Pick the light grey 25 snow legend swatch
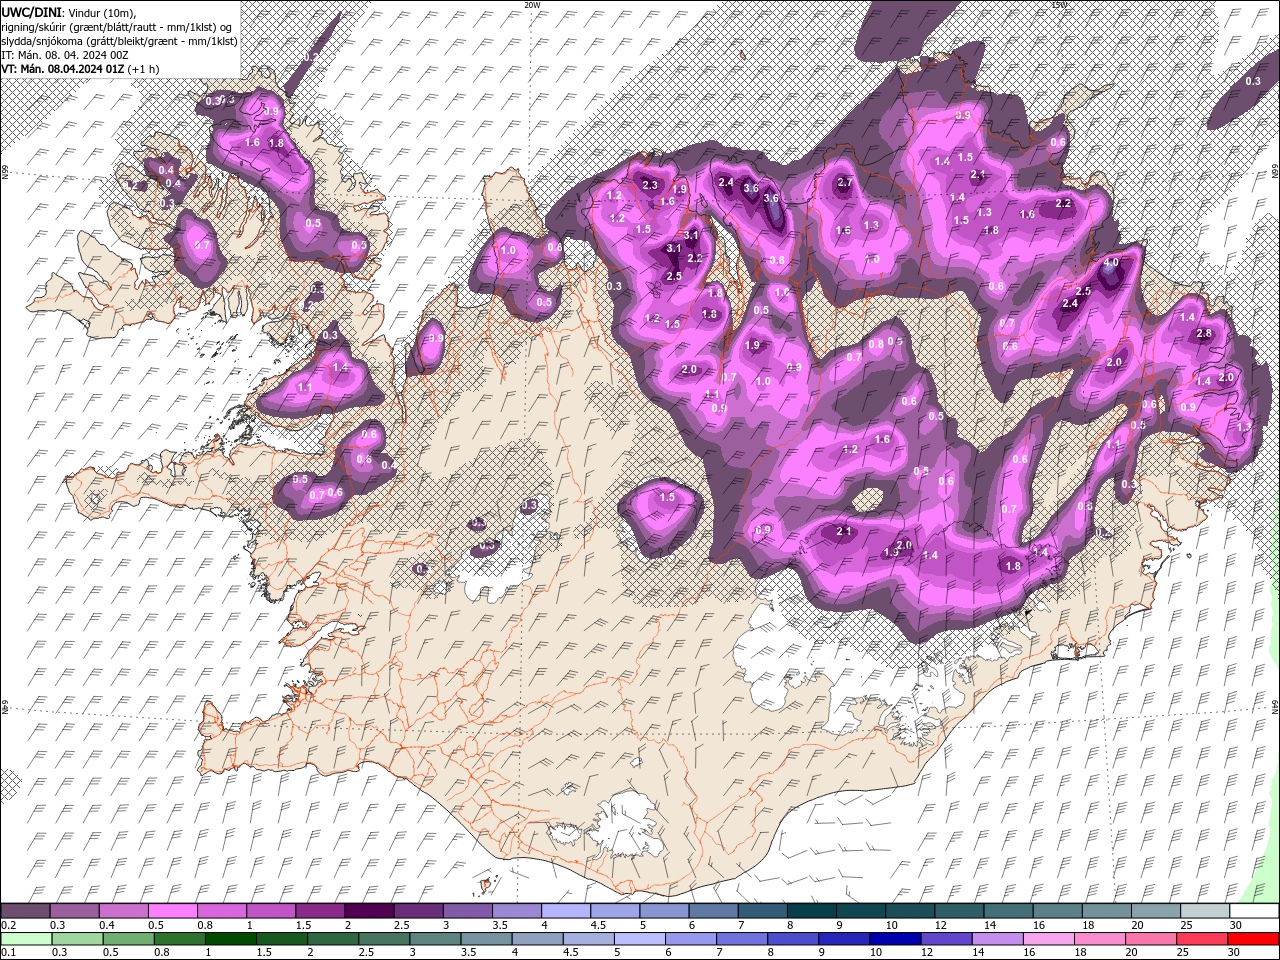The height and width of the screenshot is (960, 1280). coord(1203,911)
